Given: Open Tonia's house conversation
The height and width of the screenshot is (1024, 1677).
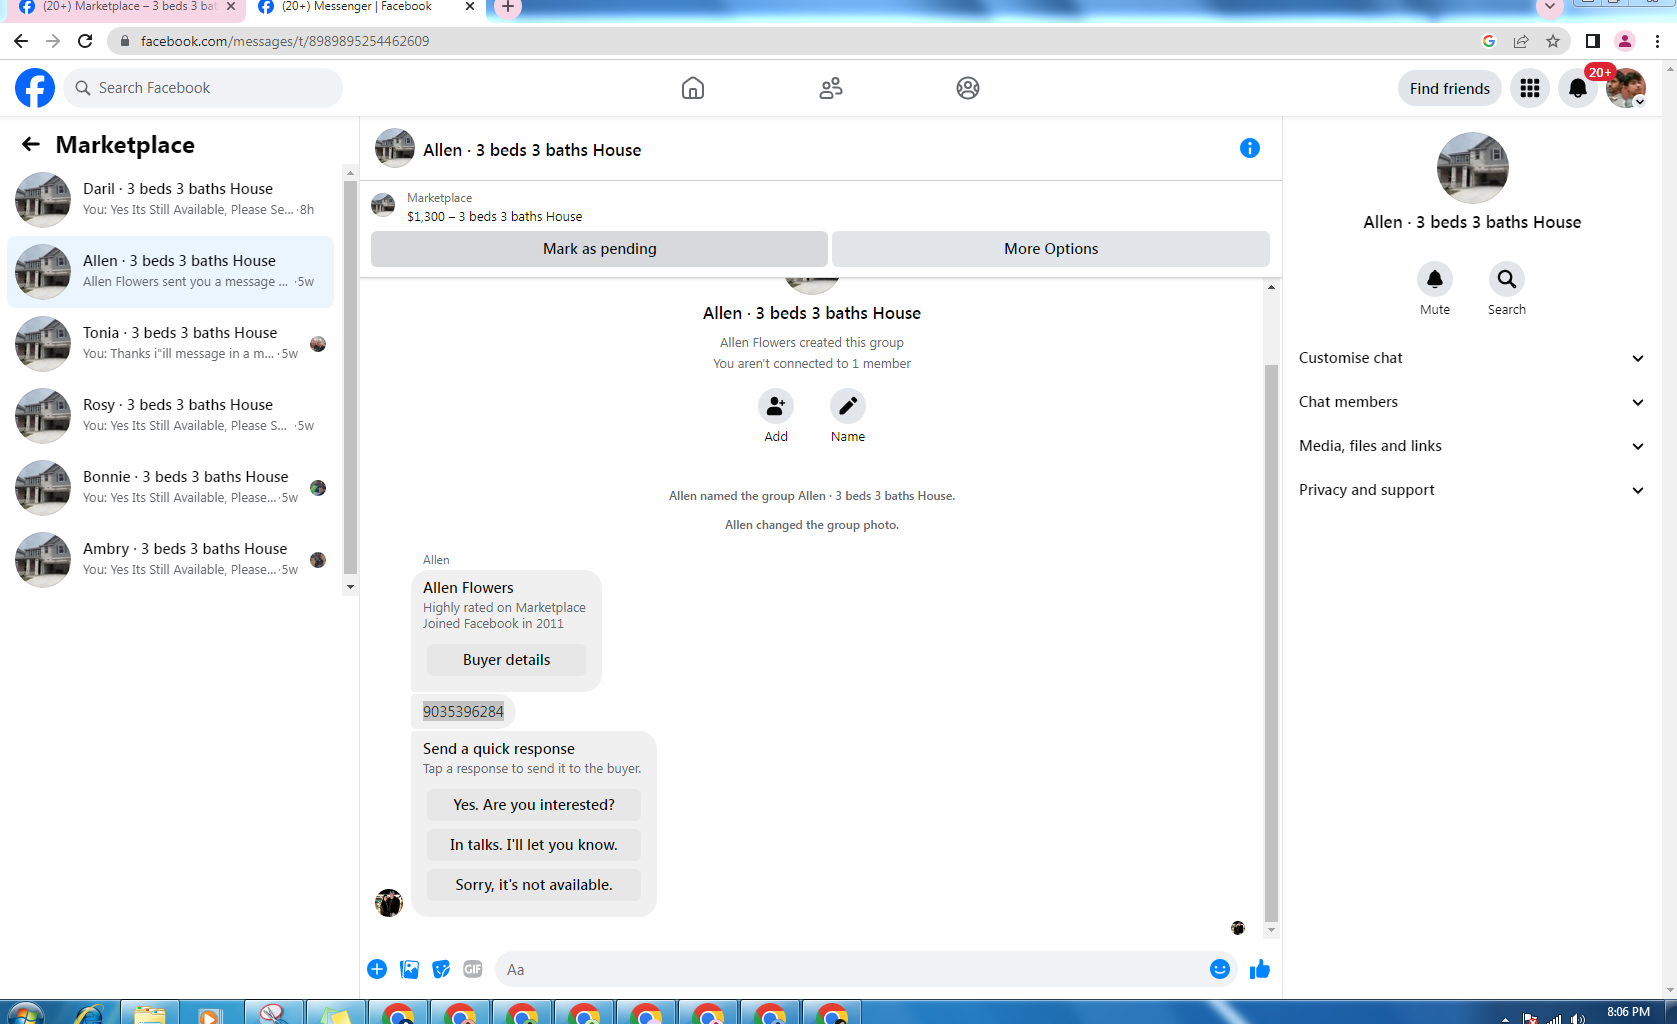Looking at the screenshot, I should [x=171, y=343].
